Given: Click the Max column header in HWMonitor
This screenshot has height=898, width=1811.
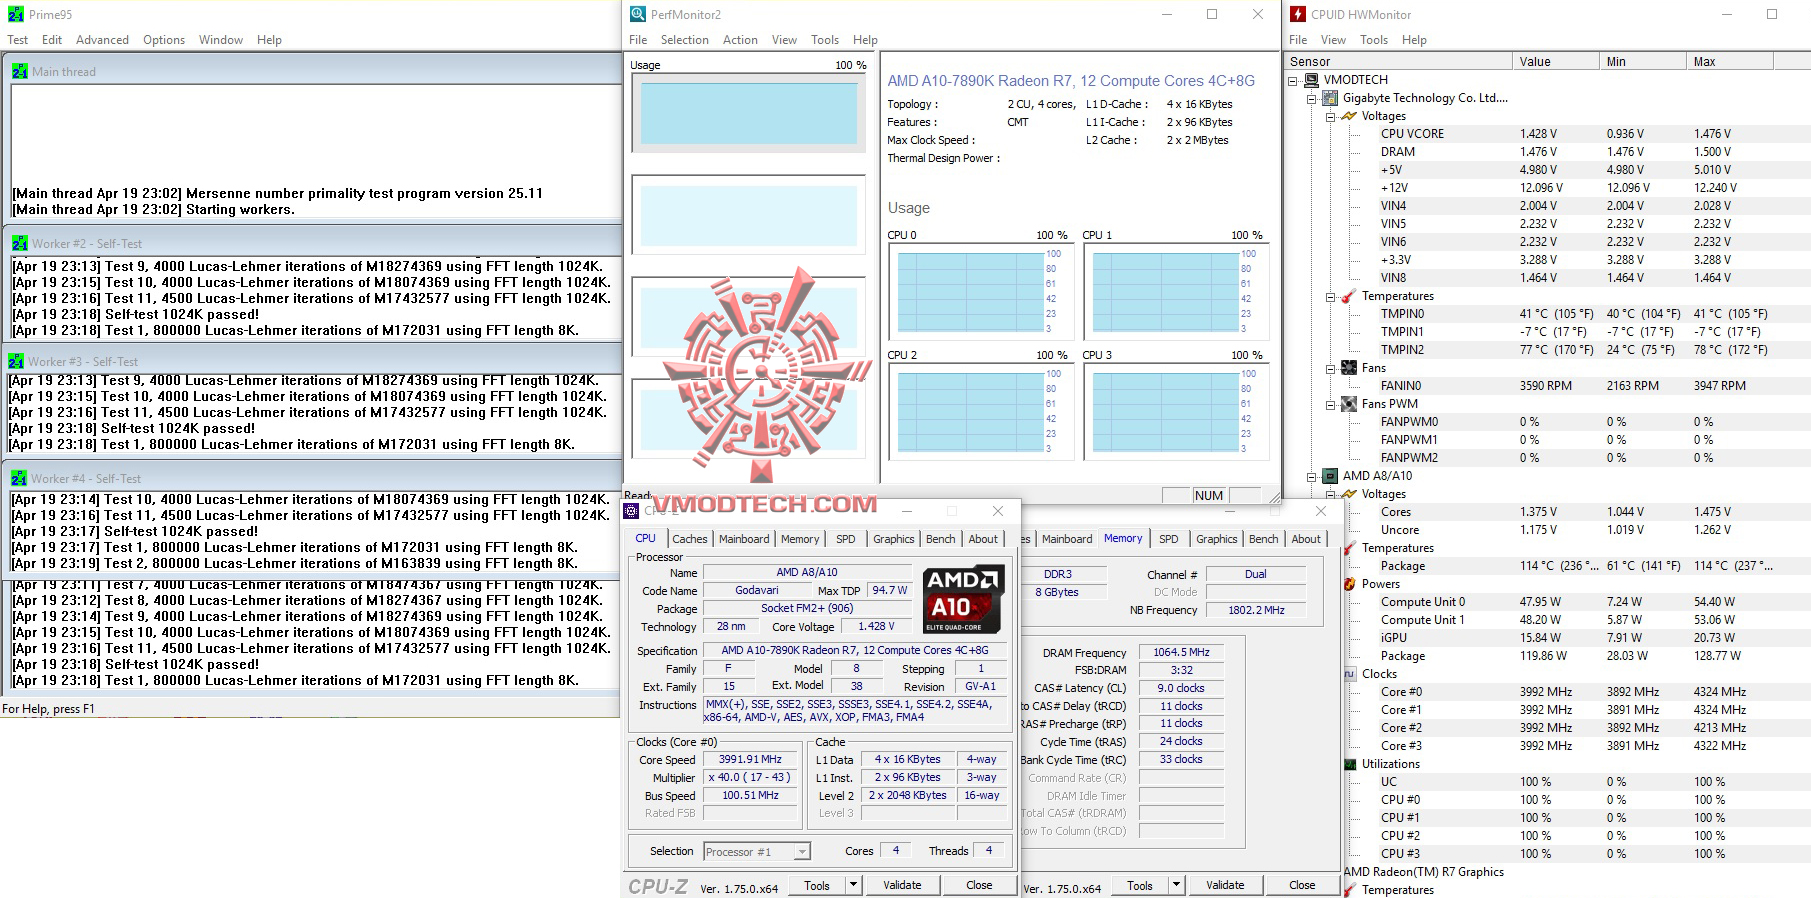Looking at the screenshot, I should click(x=1729, y=62).
